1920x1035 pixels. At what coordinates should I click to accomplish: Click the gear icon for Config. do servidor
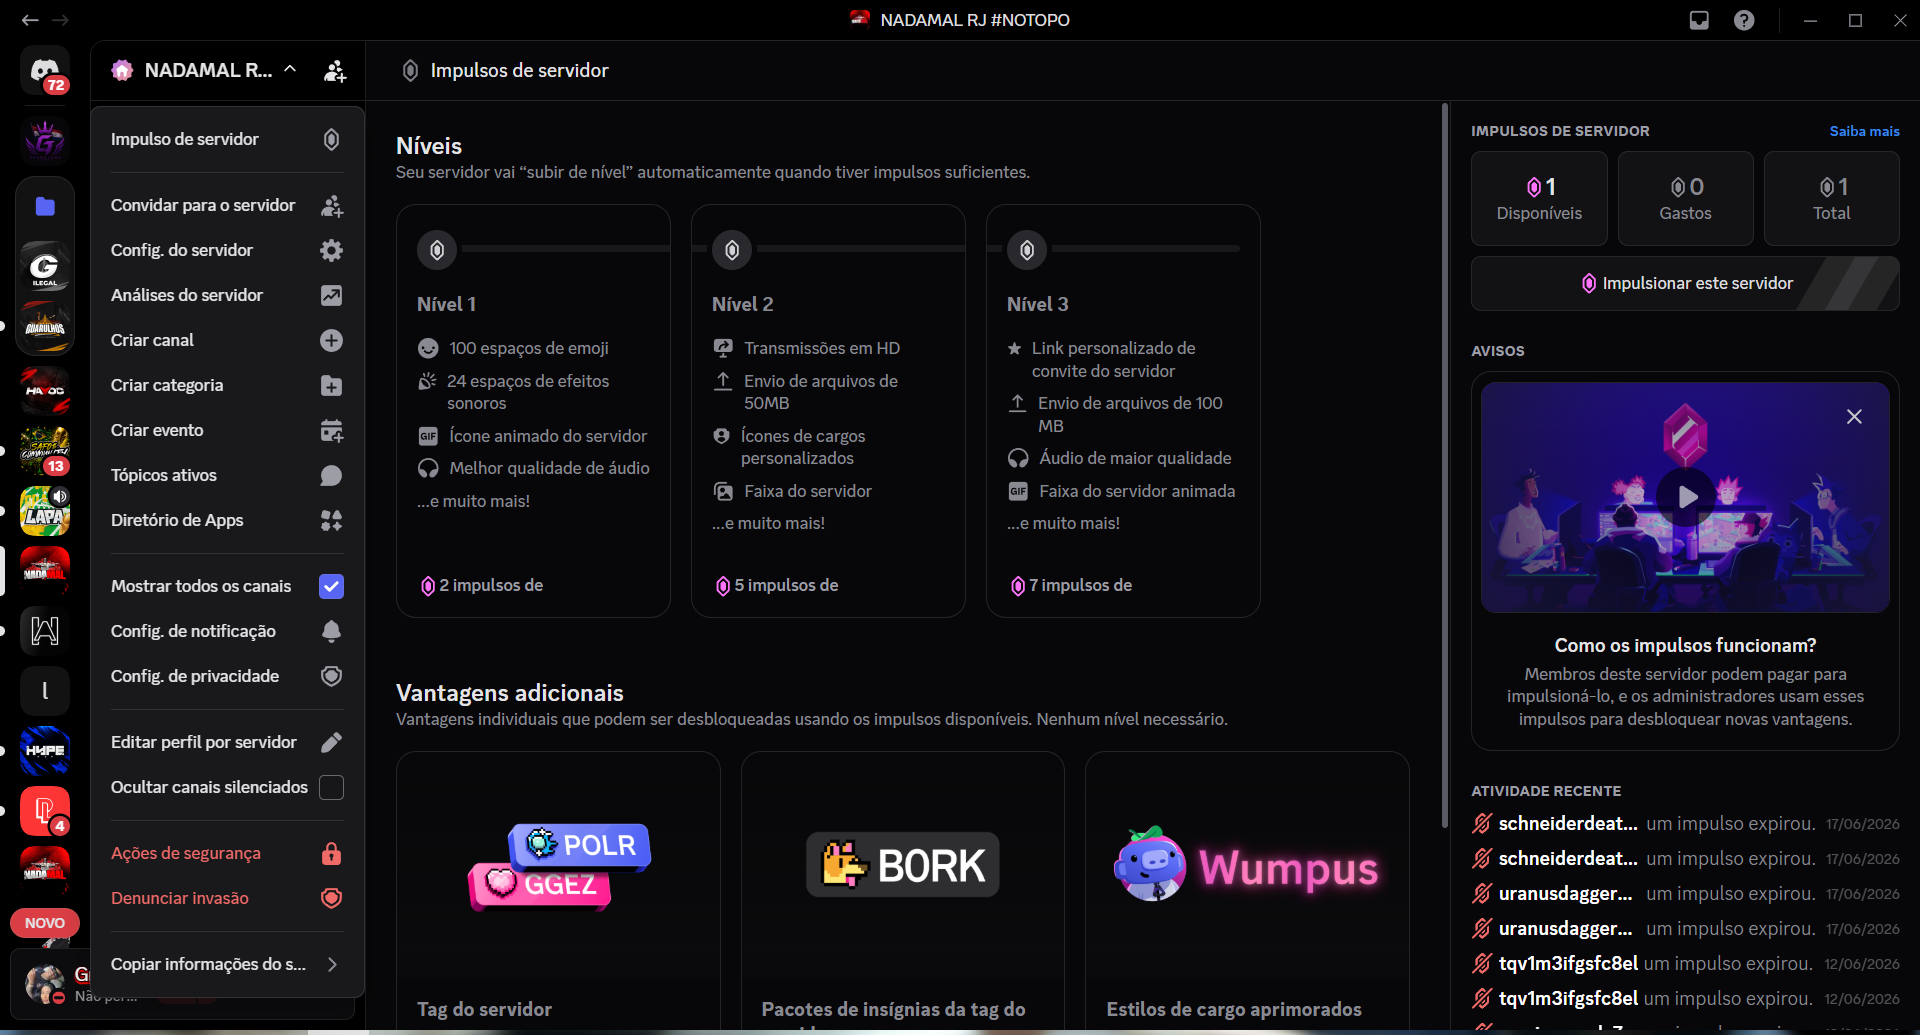click(331, 250)
